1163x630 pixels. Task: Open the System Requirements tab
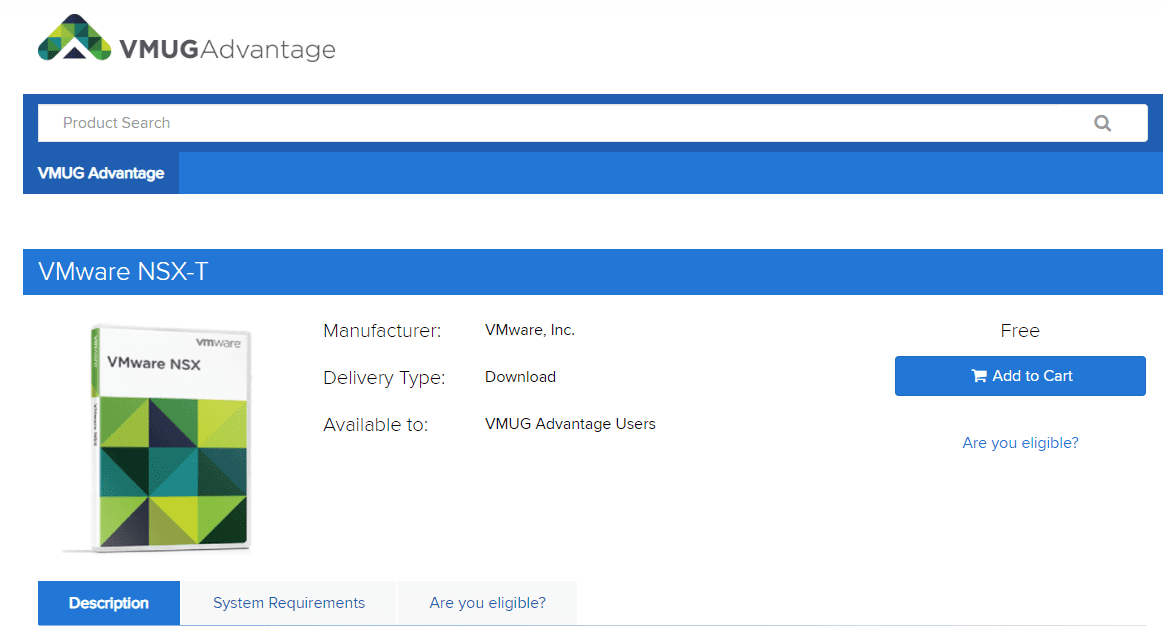289,603
